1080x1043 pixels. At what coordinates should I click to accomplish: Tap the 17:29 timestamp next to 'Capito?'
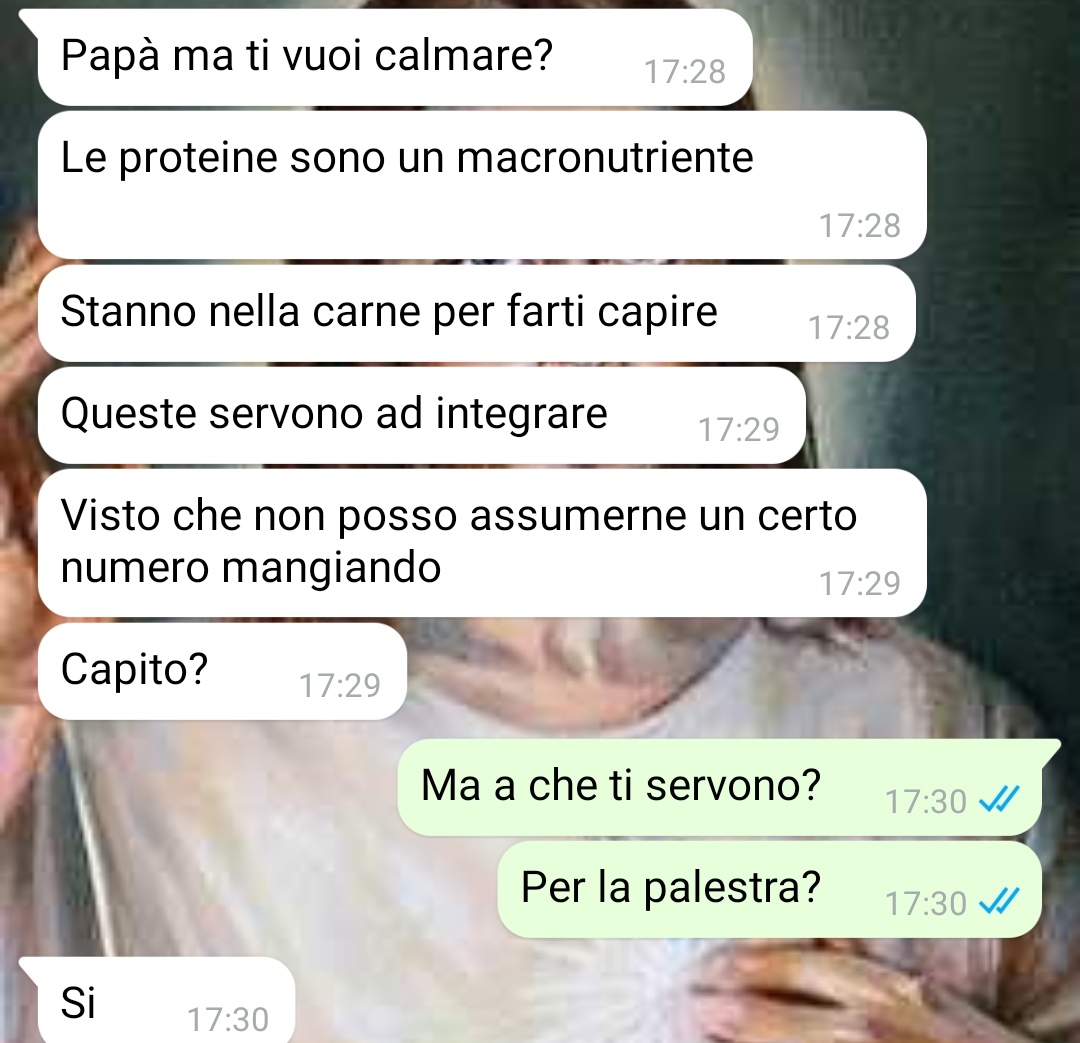(340, 686)
